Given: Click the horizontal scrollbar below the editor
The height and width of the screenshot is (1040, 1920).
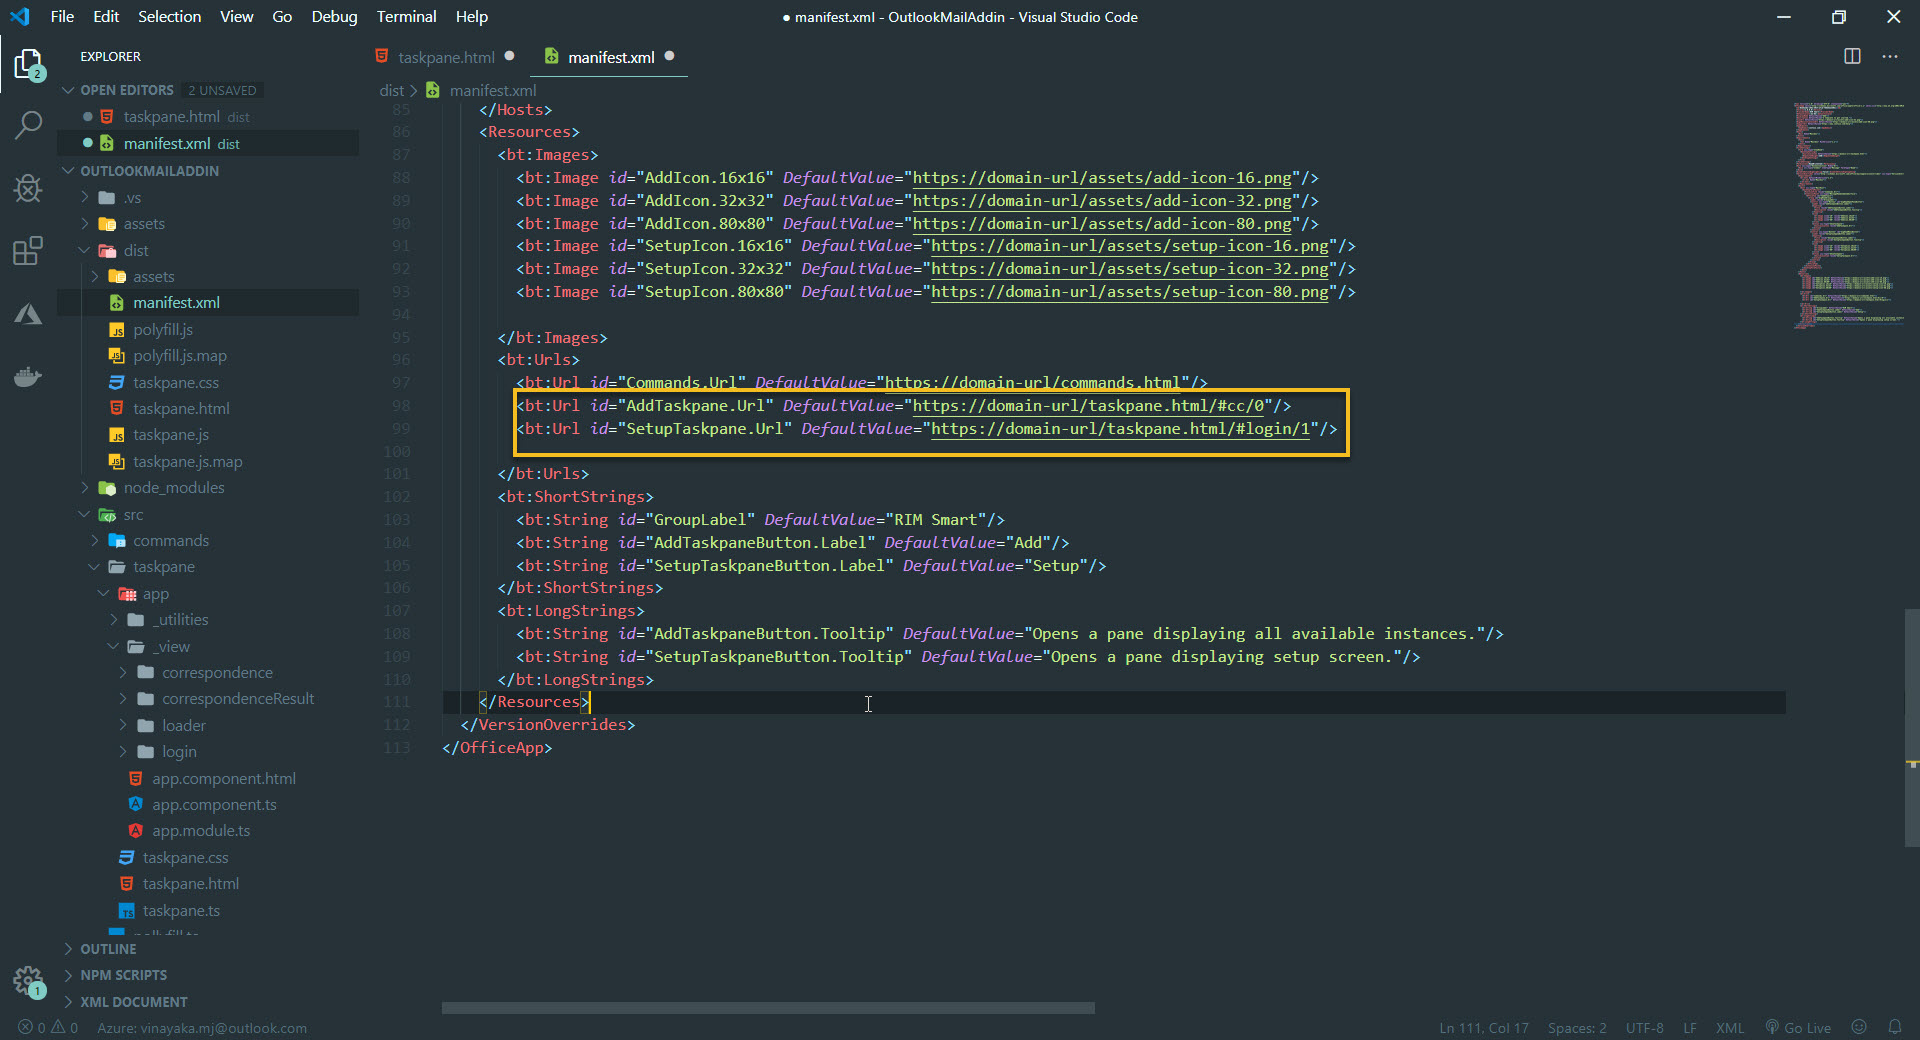Looking at the screenshot, I should pyautogui.click(x=766, y=1008).
